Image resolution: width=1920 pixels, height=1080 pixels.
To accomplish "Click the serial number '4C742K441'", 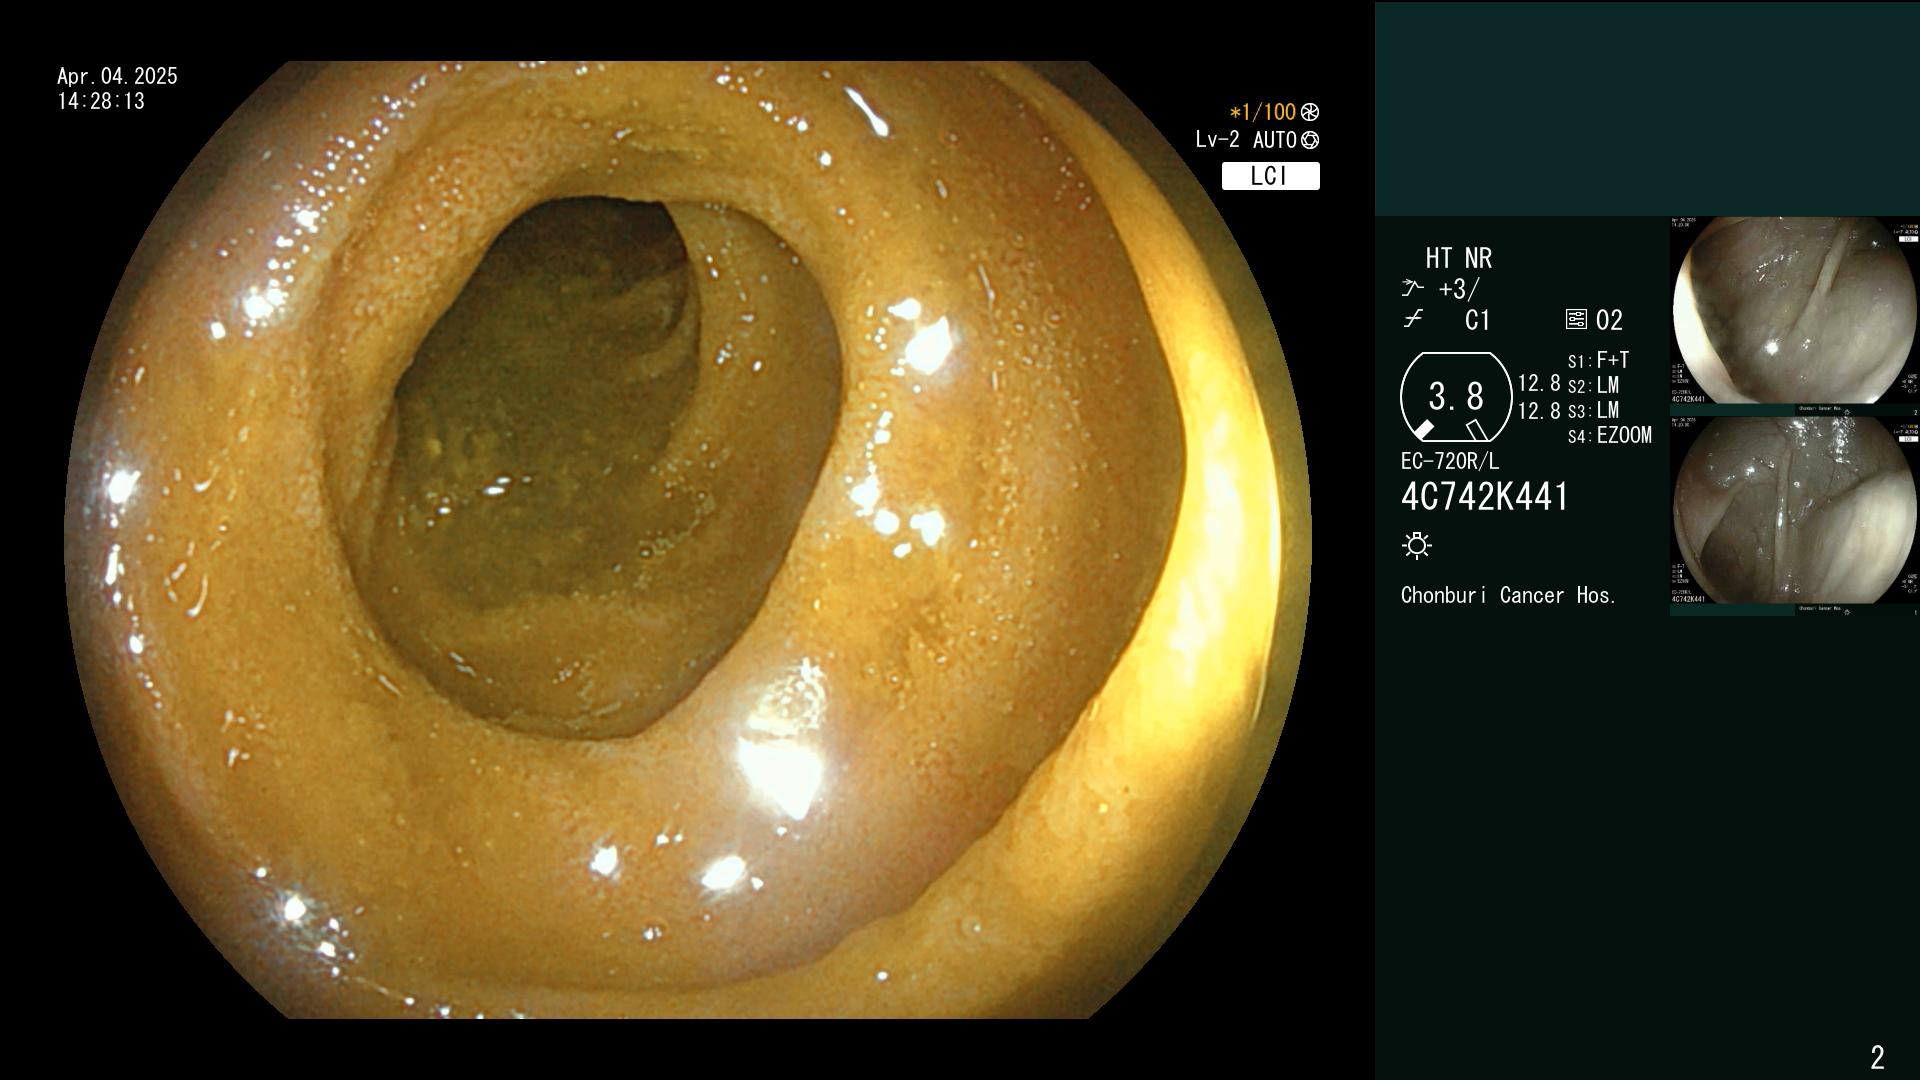I will tap(1485, 497).
